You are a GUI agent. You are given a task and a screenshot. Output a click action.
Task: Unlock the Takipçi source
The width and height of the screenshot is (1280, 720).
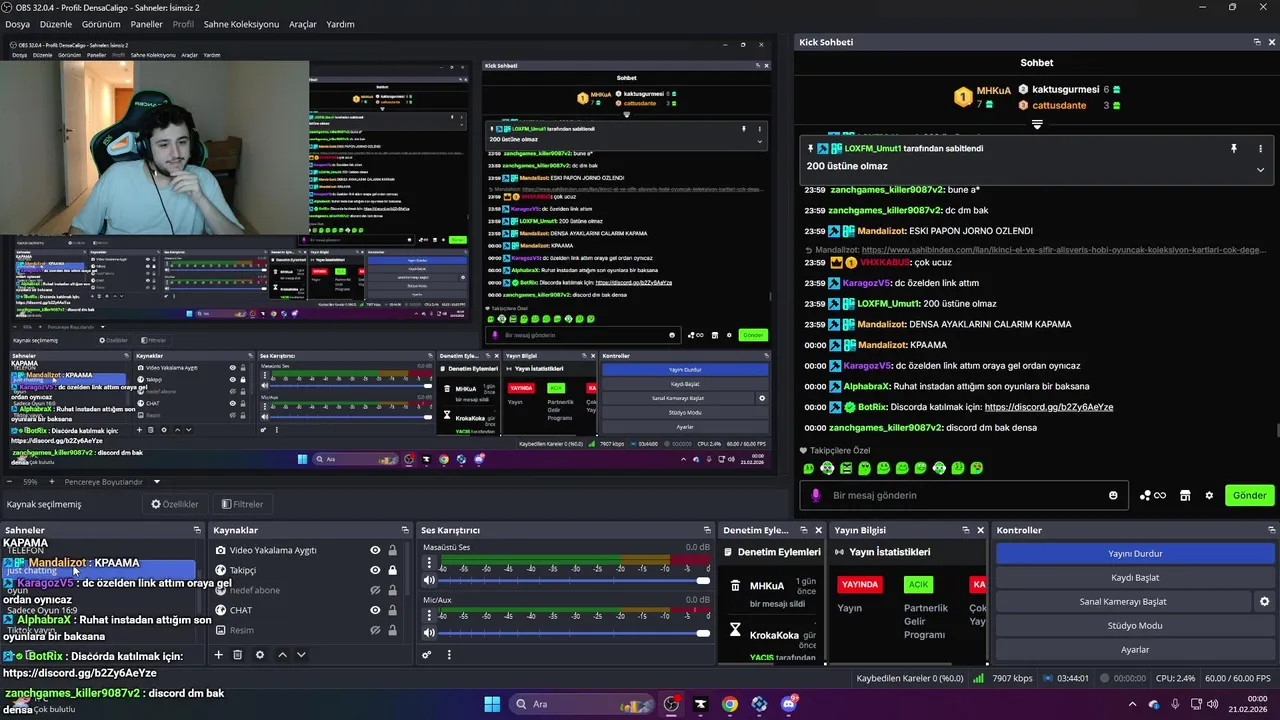click(392, 570)
